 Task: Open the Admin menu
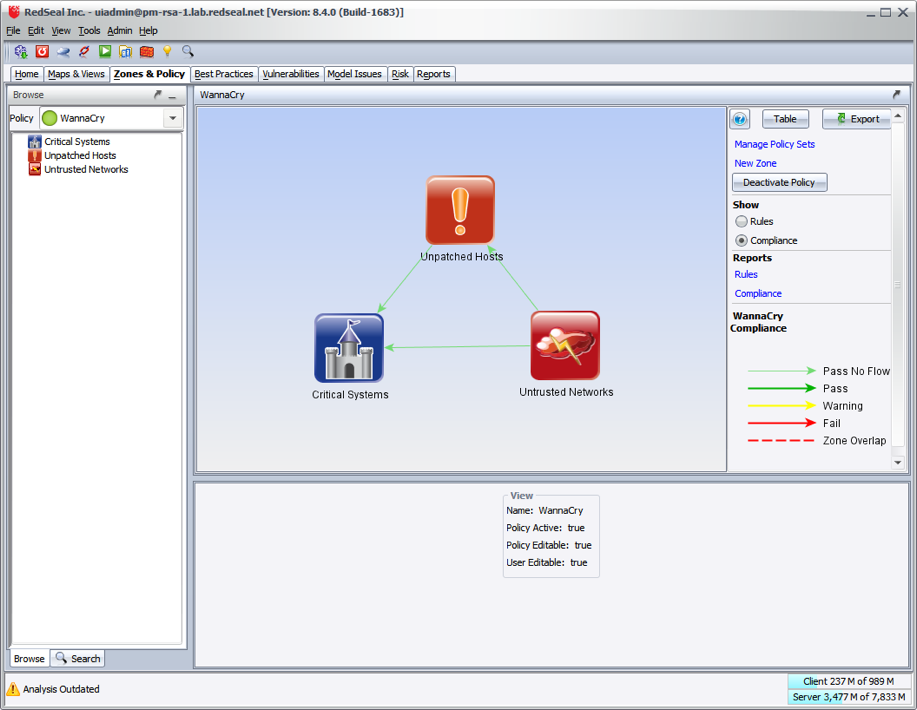[120, 30]
